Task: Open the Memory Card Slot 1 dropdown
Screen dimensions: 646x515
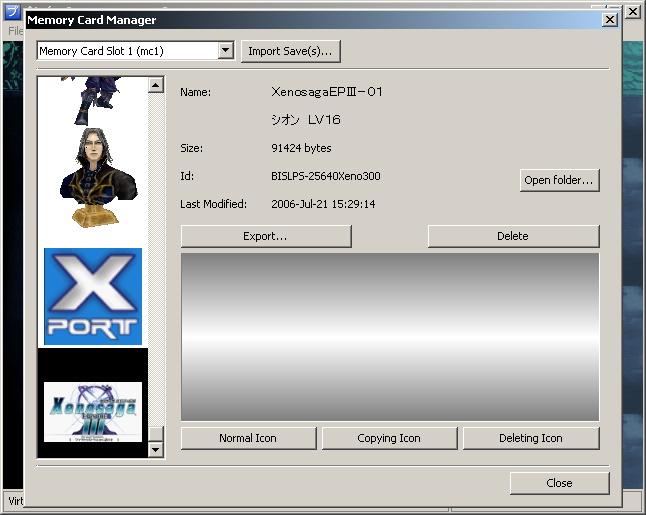Action: [225, 51]
